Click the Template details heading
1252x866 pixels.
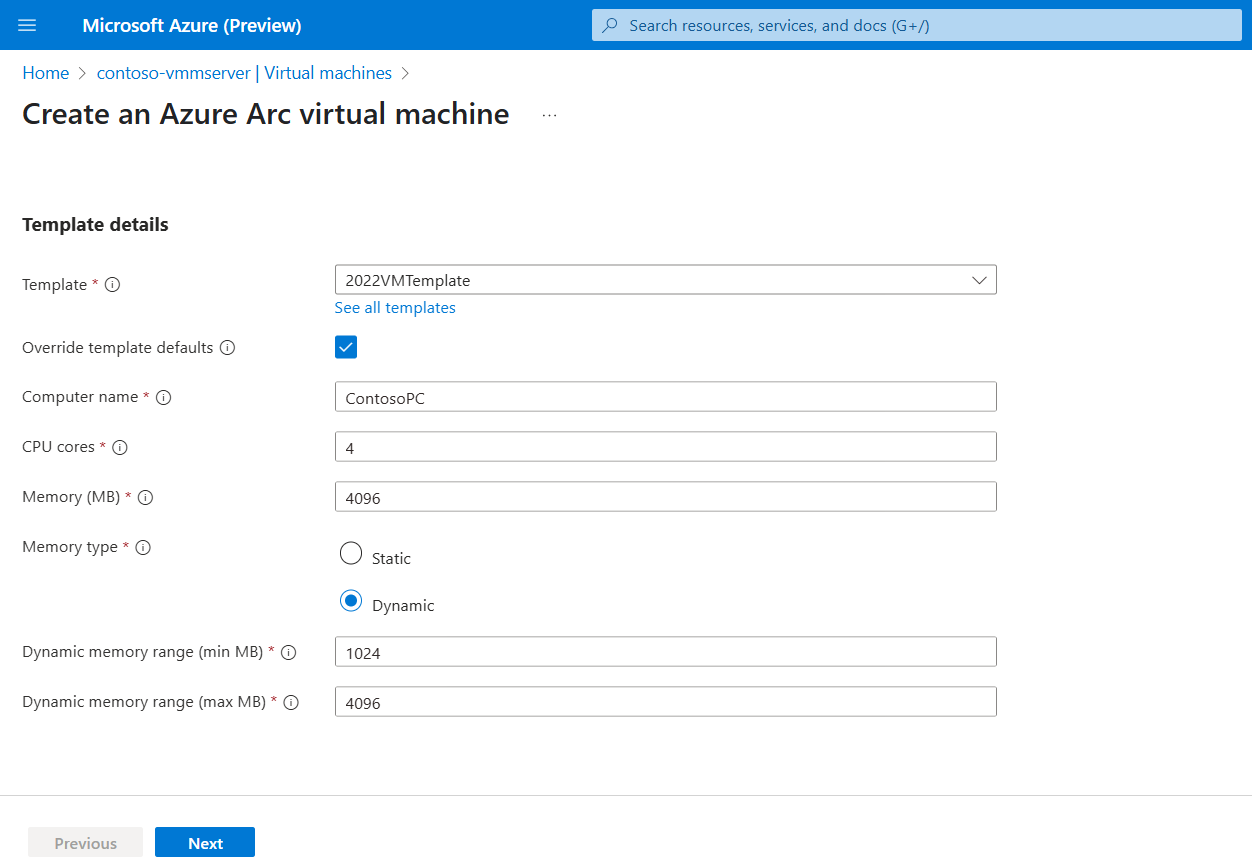pos(95,225)
